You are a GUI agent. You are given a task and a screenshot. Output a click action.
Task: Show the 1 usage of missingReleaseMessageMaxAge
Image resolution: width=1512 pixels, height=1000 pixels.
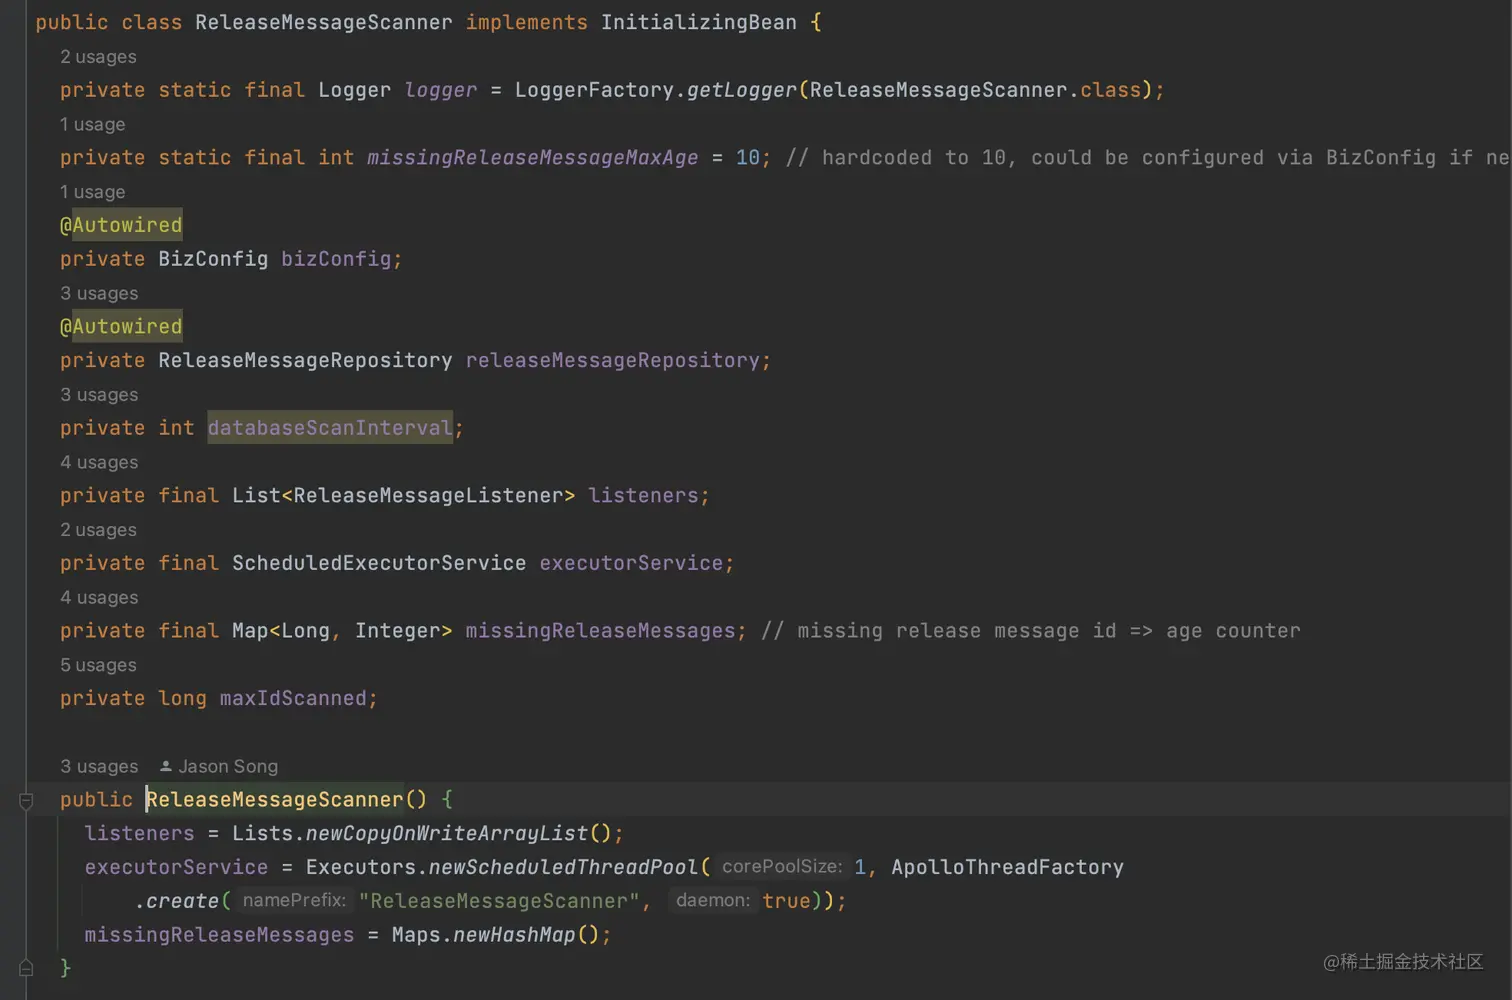click(x=92, y=125)
